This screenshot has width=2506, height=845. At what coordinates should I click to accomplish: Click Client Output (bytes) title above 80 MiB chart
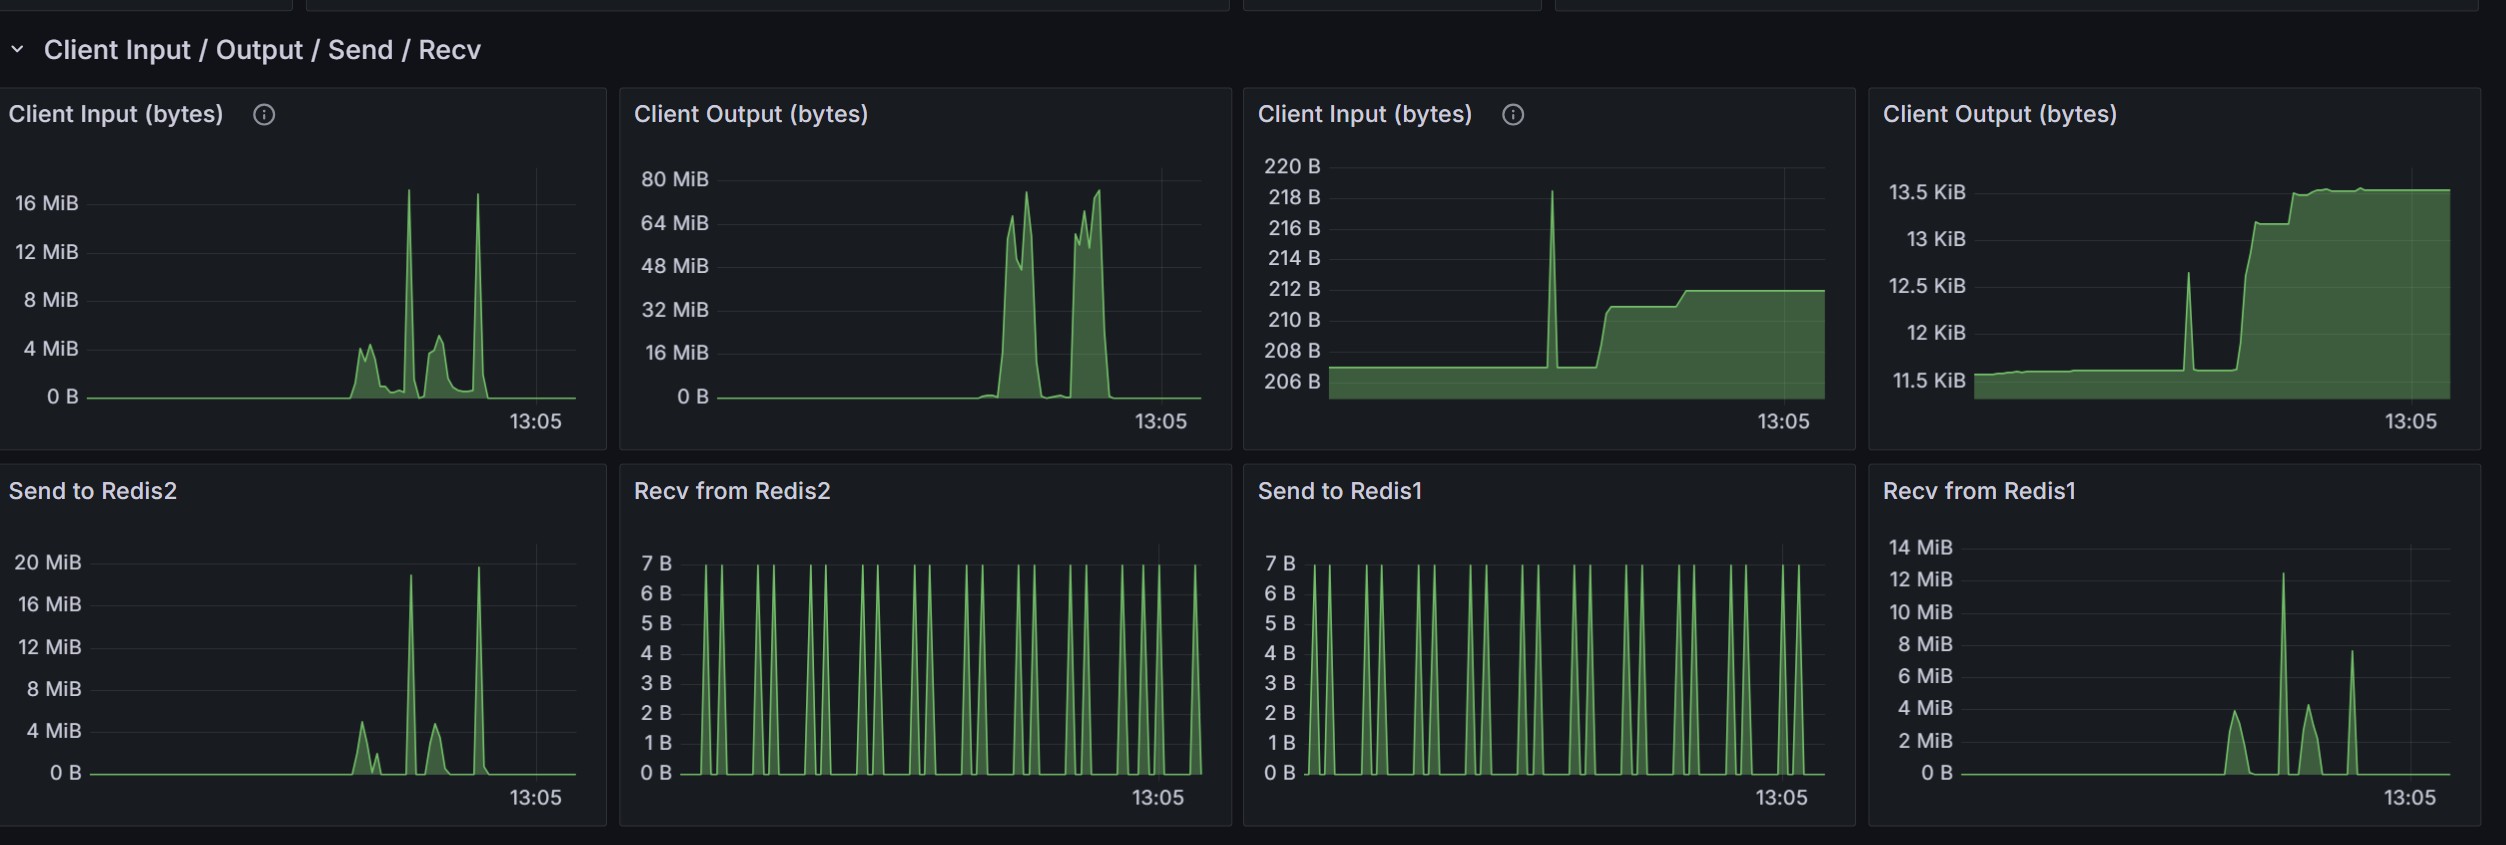tap(750, 114)
